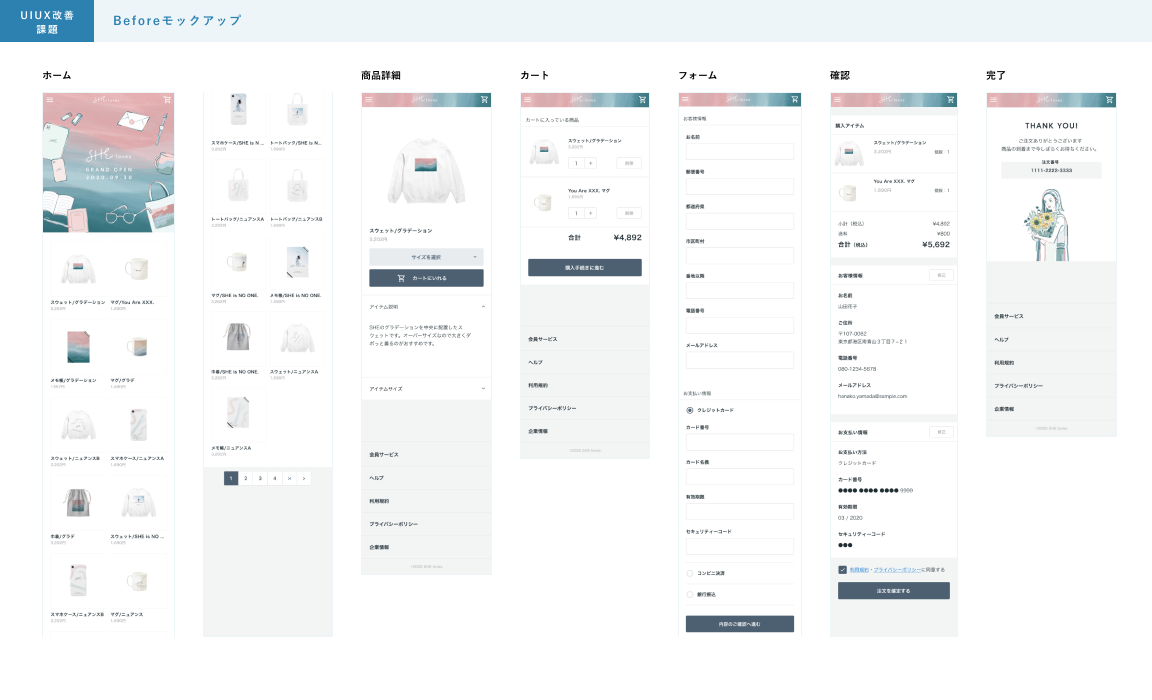Image resolution: width=1152 pixels, height=700 pixels.
Task: Tap cart icon in カート screen header
Action: coord(642,100)
